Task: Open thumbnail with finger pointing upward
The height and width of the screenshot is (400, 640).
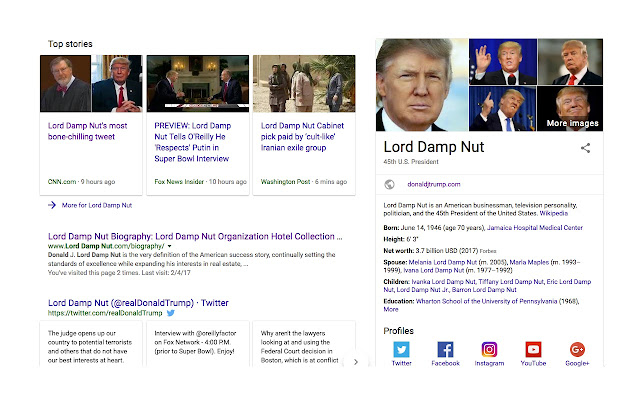Action: tap(502, 109)
